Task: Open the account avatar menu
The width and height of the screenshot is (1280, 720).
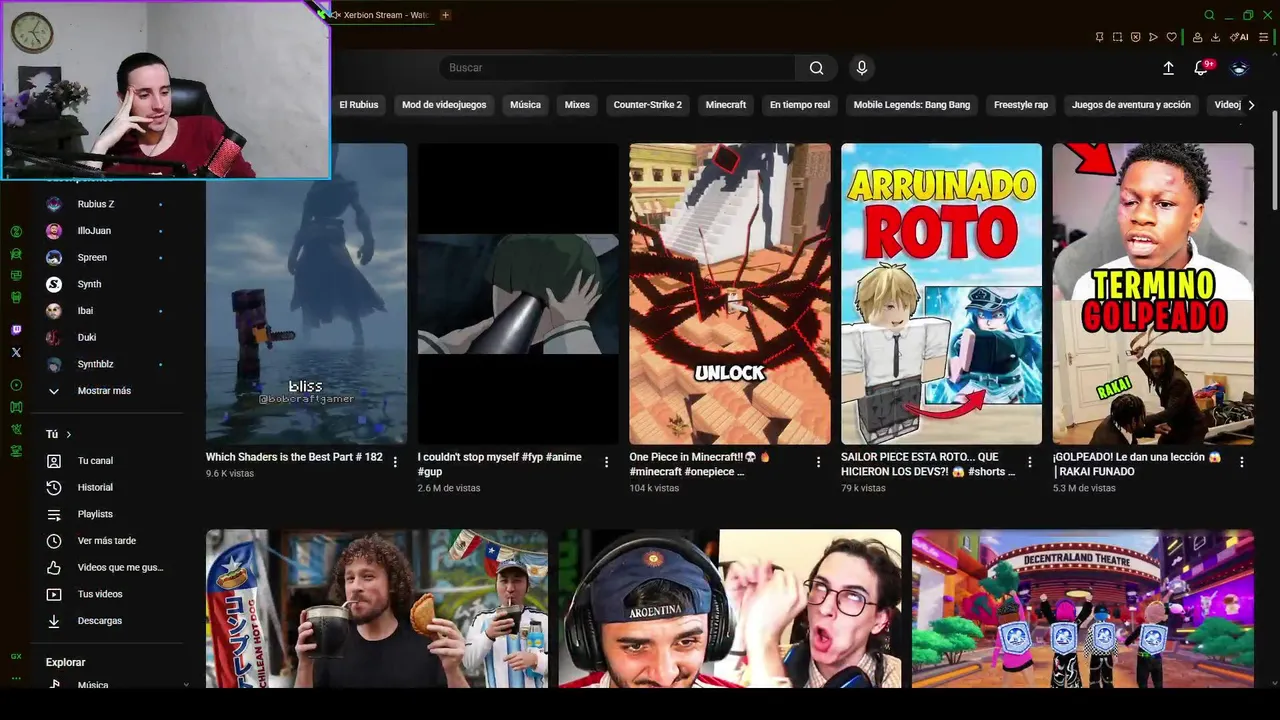Action: point(1239,68)
